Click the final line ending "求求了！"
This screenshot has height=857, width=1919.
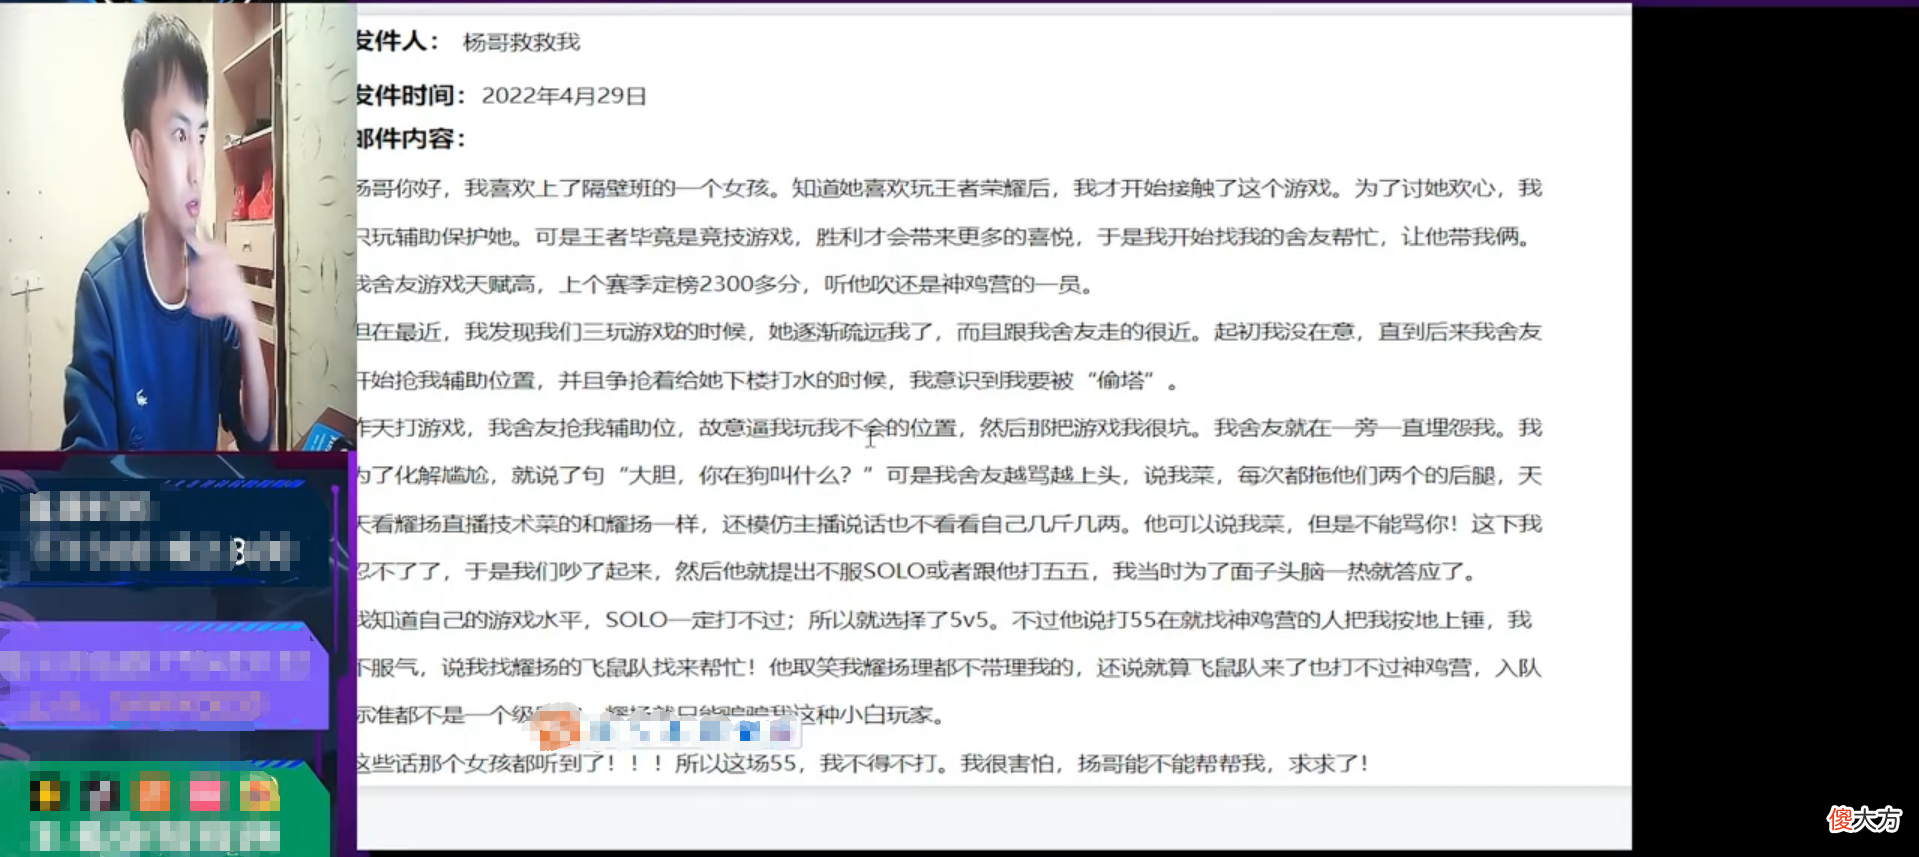click(x=863, y=764)
